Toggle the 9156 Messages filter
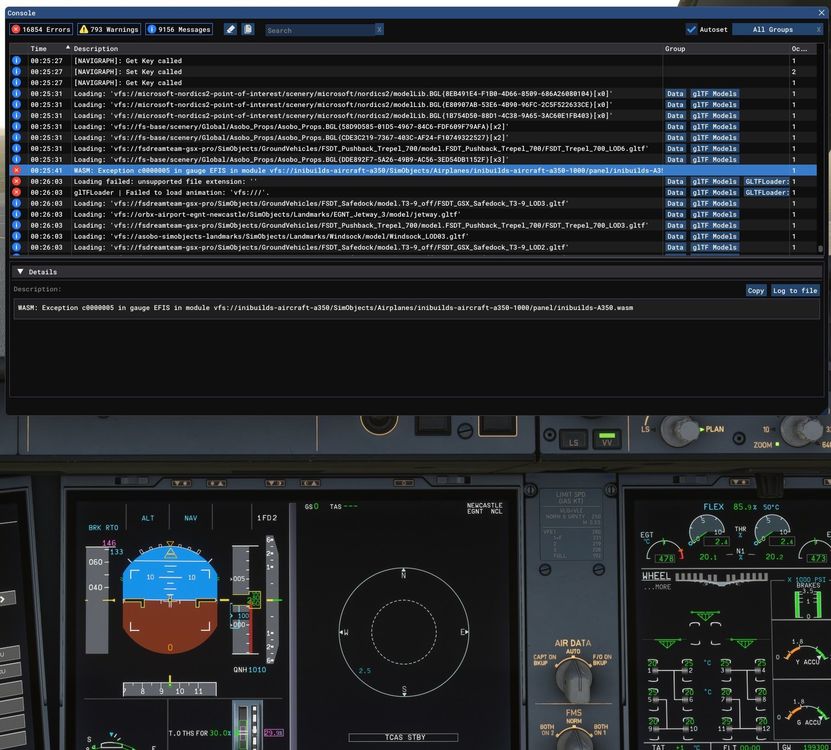 [179, 30]
